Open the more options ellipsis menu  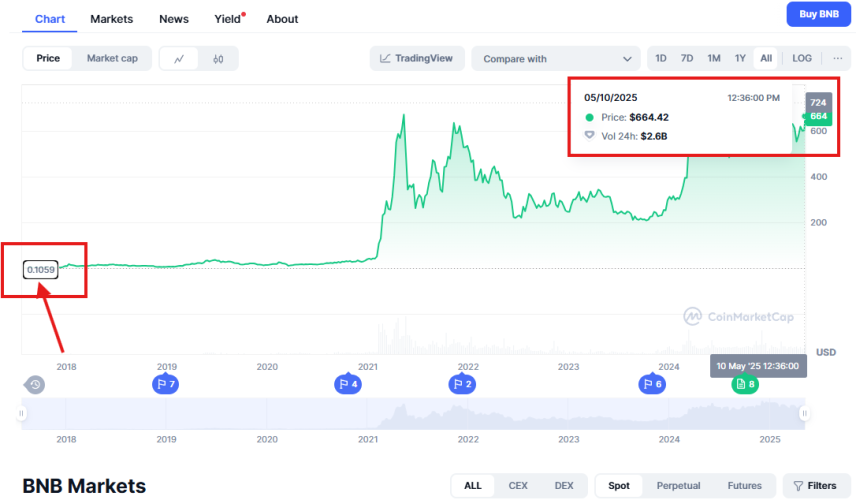coord(837,58)
